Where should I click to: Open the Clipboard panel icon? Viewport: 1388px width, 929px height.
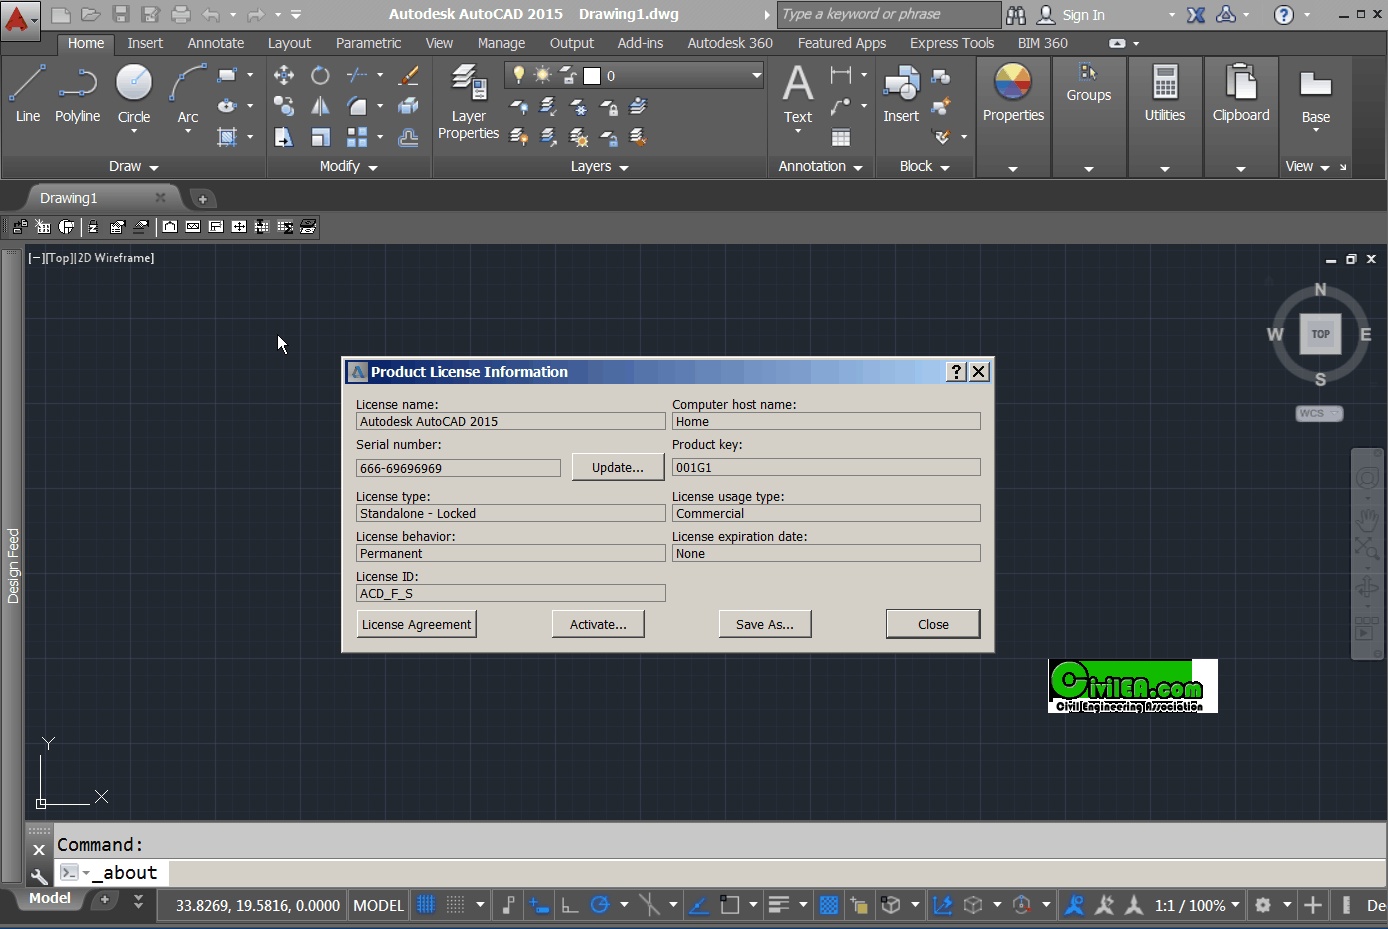point(1241,83)
